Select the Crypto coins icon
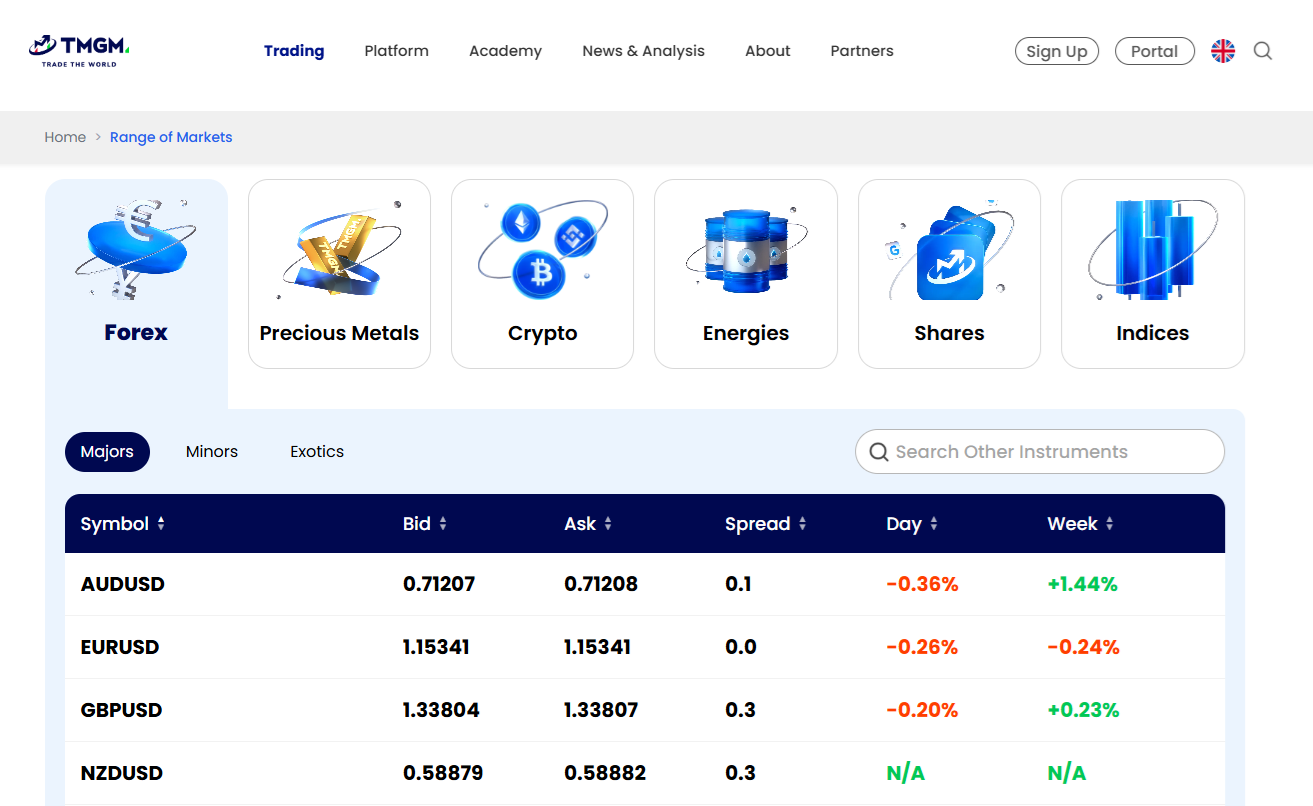 point(542,248)
